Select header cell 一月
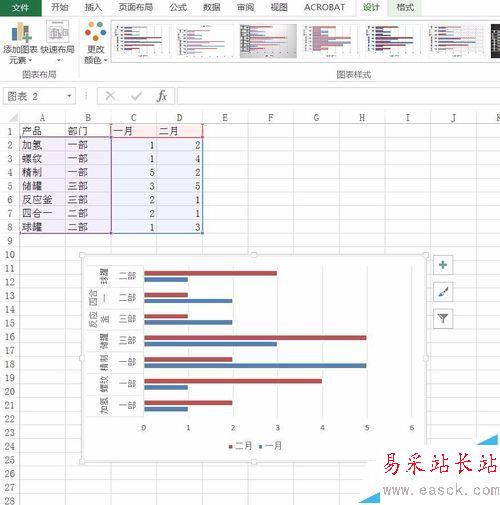 coord(134,131)
